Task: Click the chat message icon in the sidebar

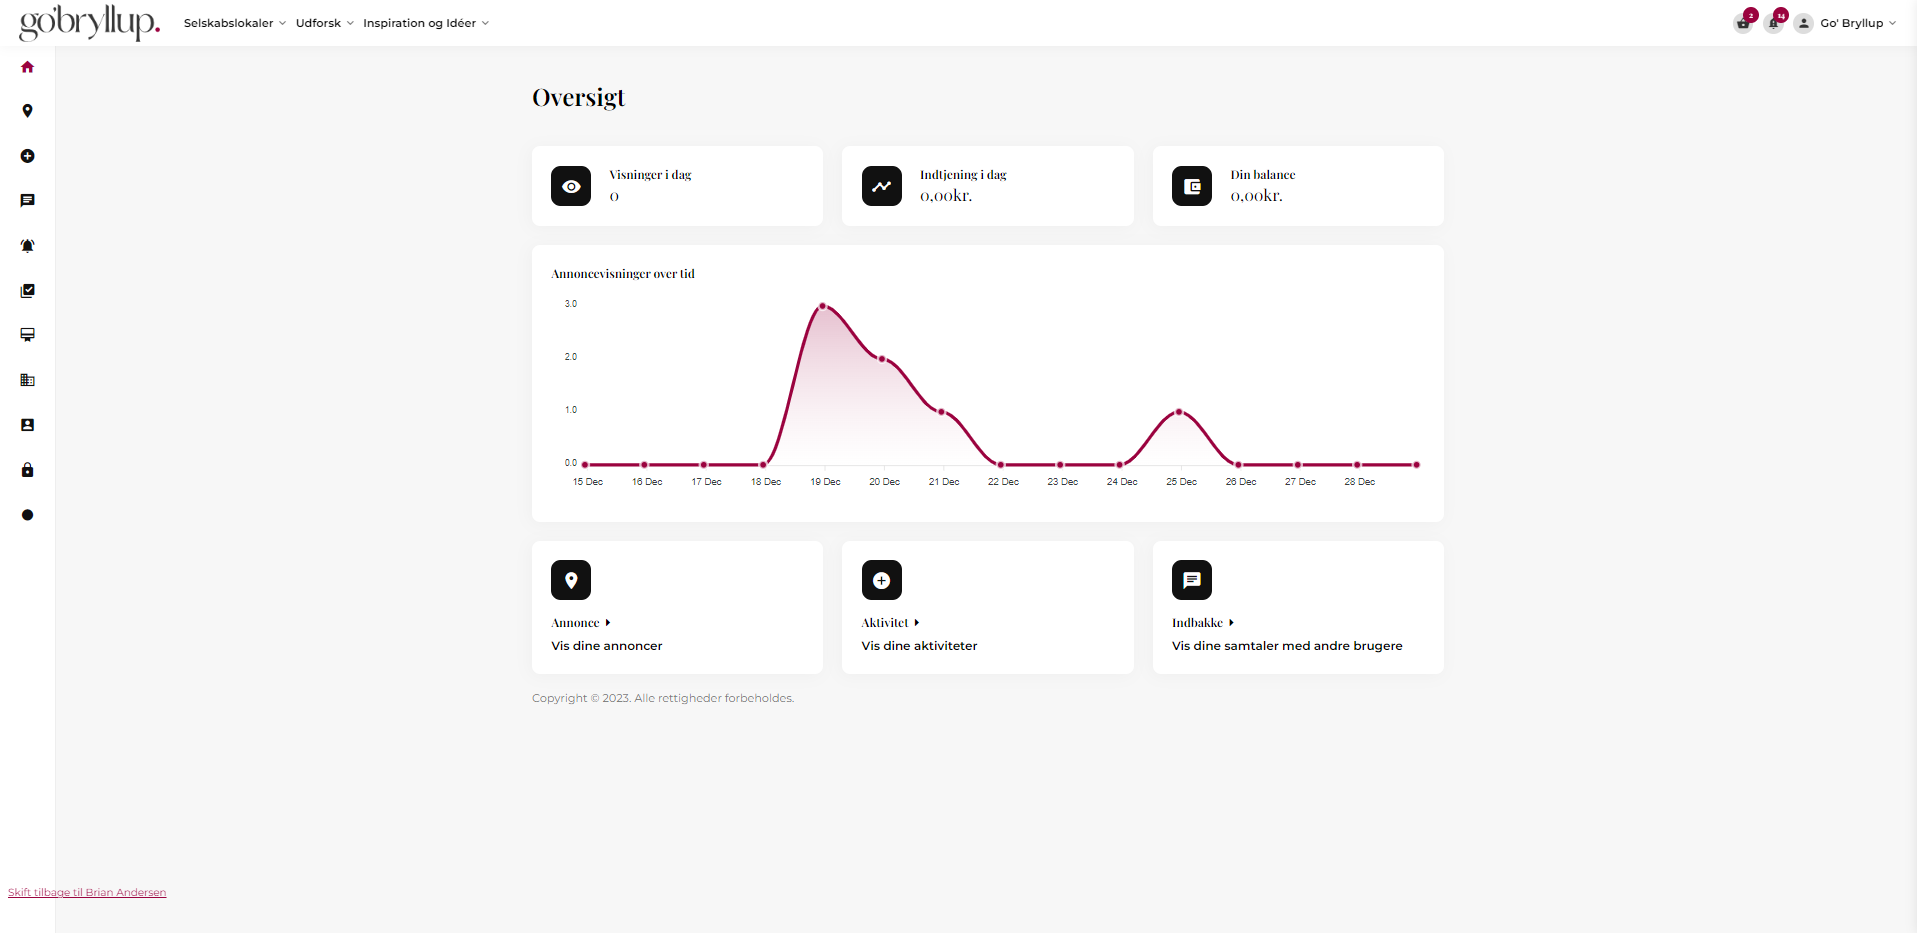Action: point(27,201)
